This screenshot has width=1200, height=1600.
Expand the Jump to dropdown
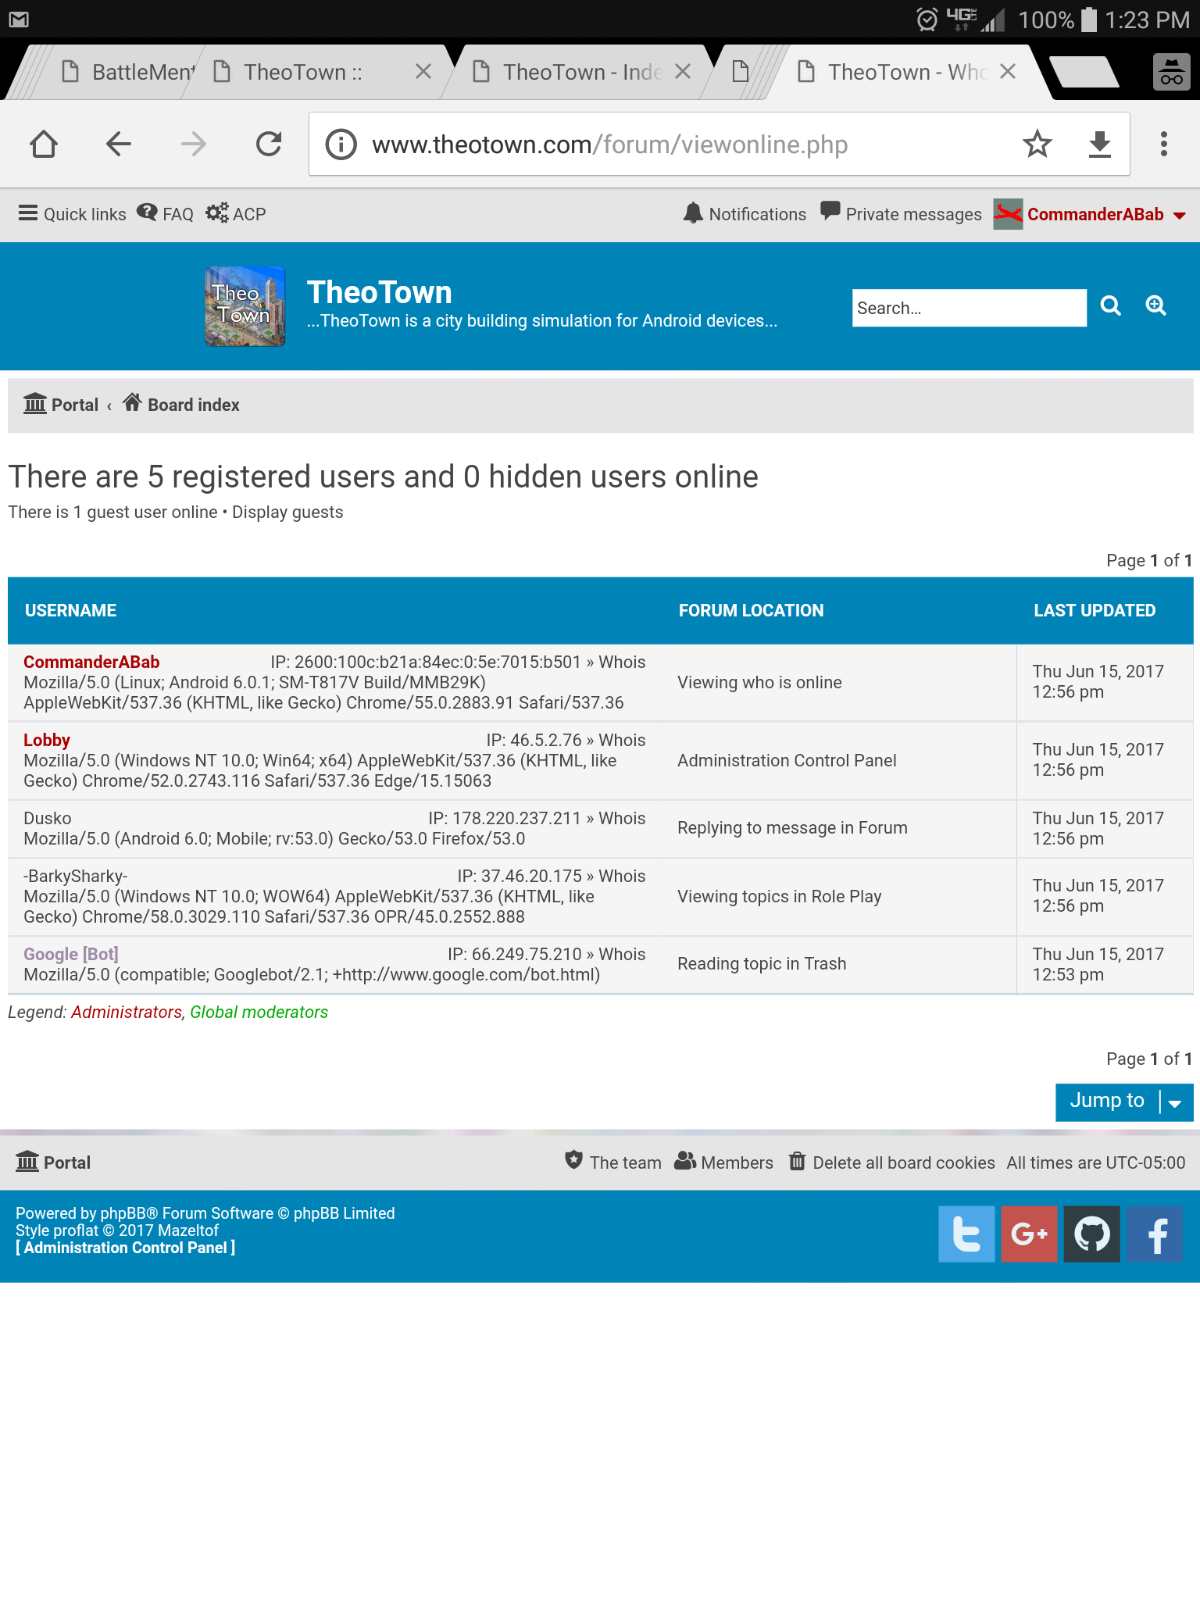[1125, 1102]
